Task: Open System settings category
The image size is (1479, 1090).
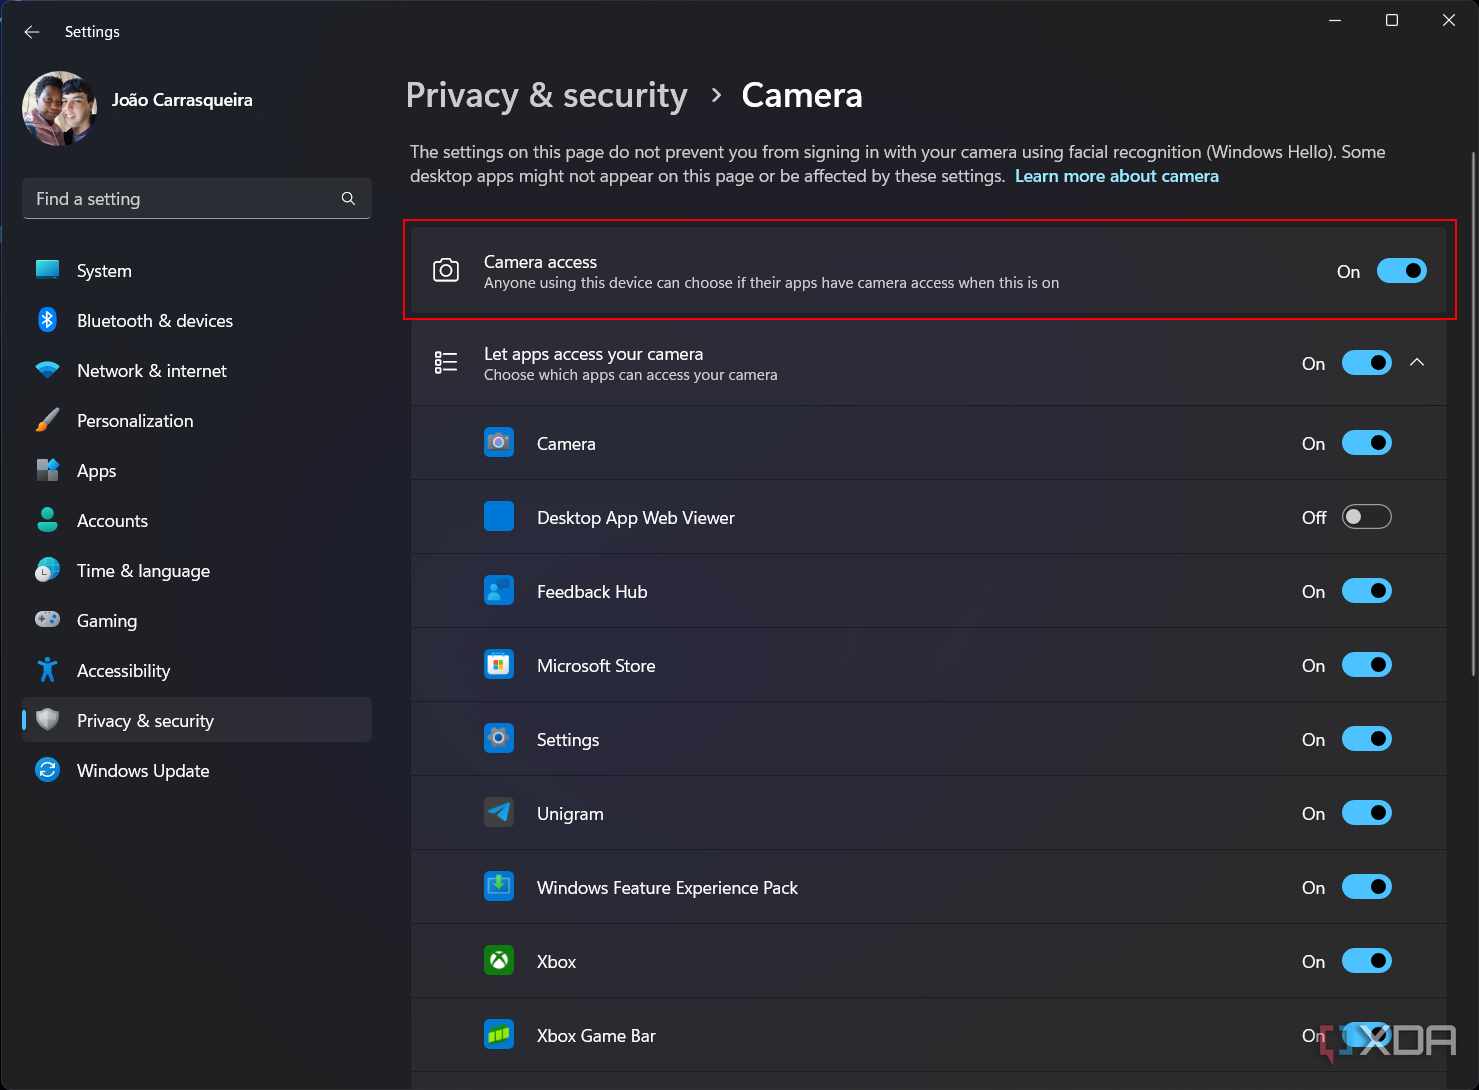Action: point(197,270)
